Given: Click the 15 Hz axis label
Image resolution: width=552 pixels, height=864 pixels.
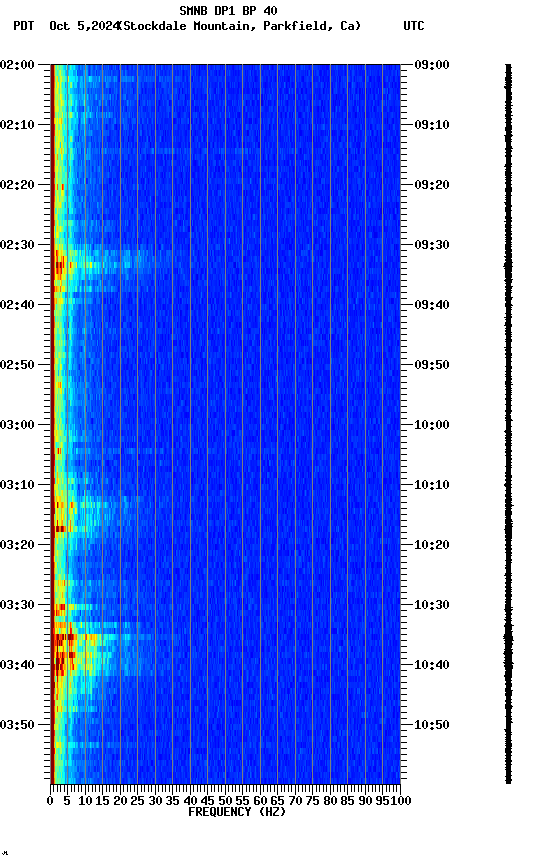Looking at the screenshot, I should click(102, 801).
